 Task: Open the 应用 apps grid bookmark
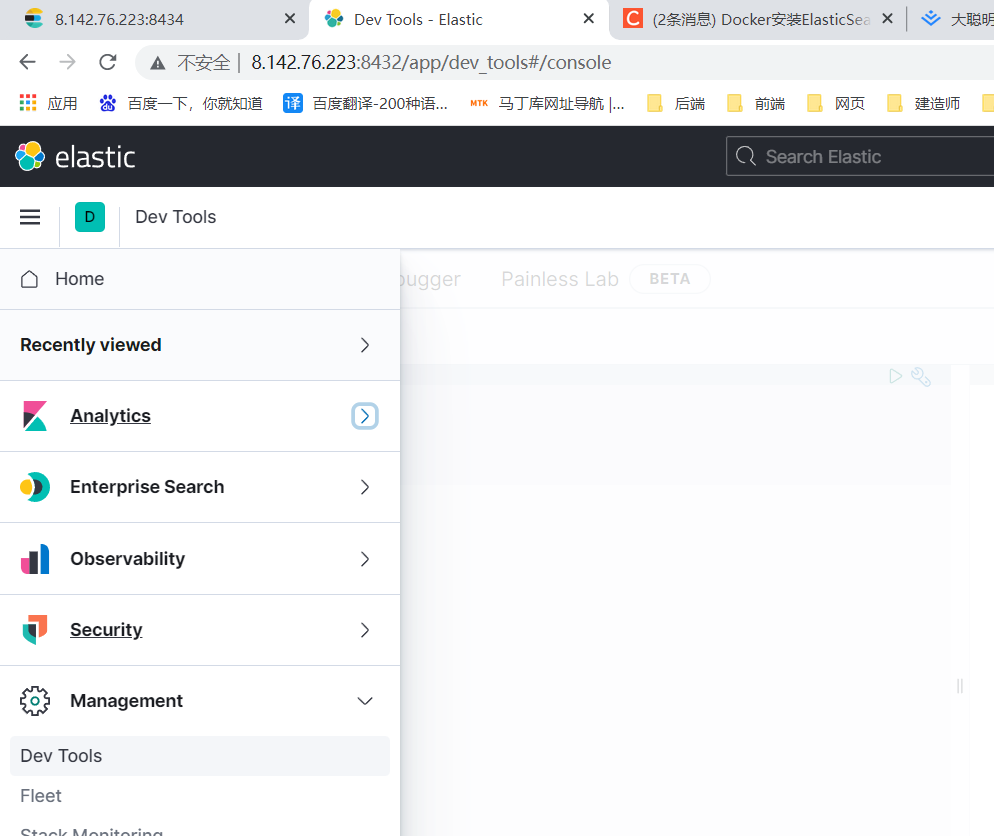(x=48, y=103)
